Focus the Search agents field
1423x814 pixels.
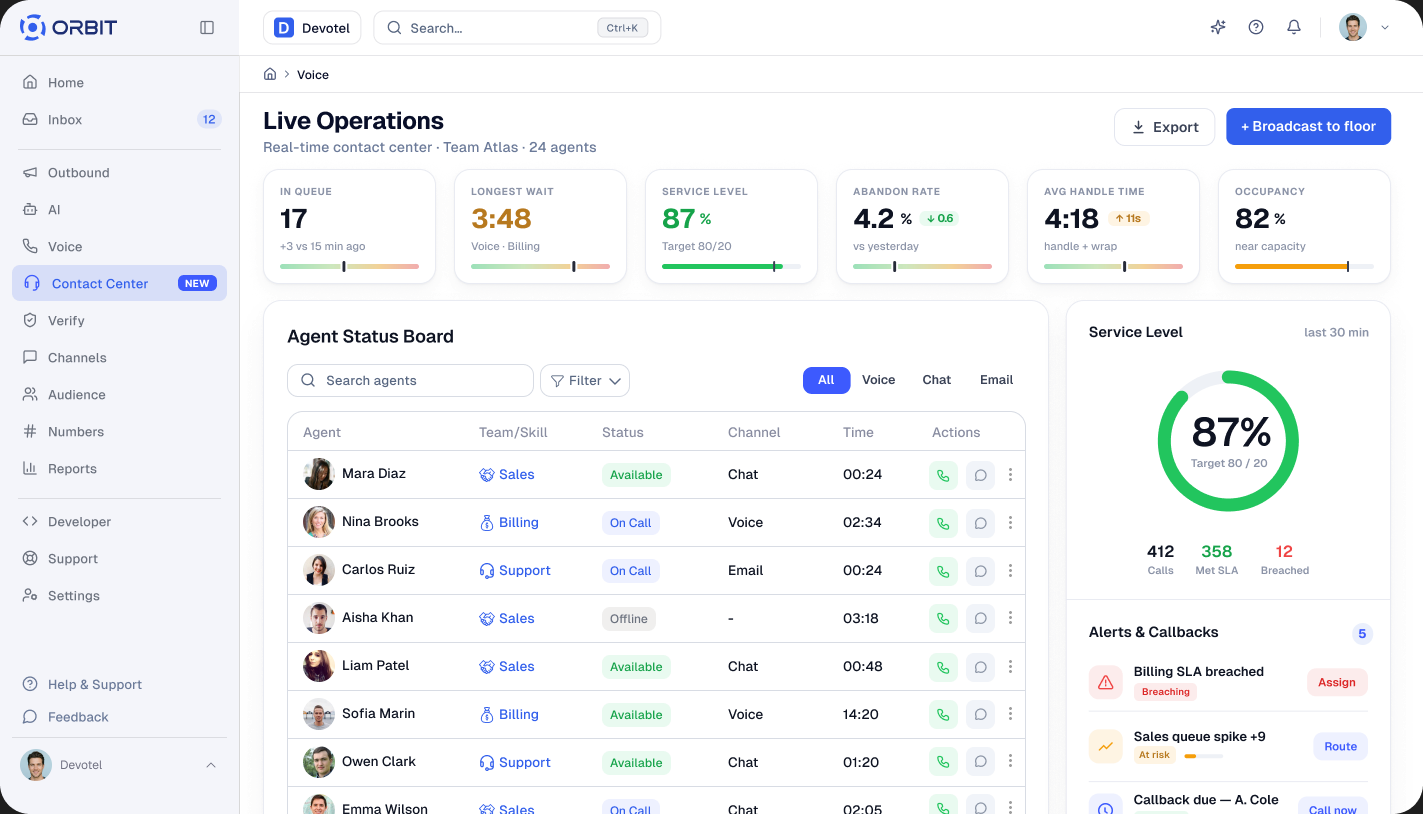[x=410, y=381]
